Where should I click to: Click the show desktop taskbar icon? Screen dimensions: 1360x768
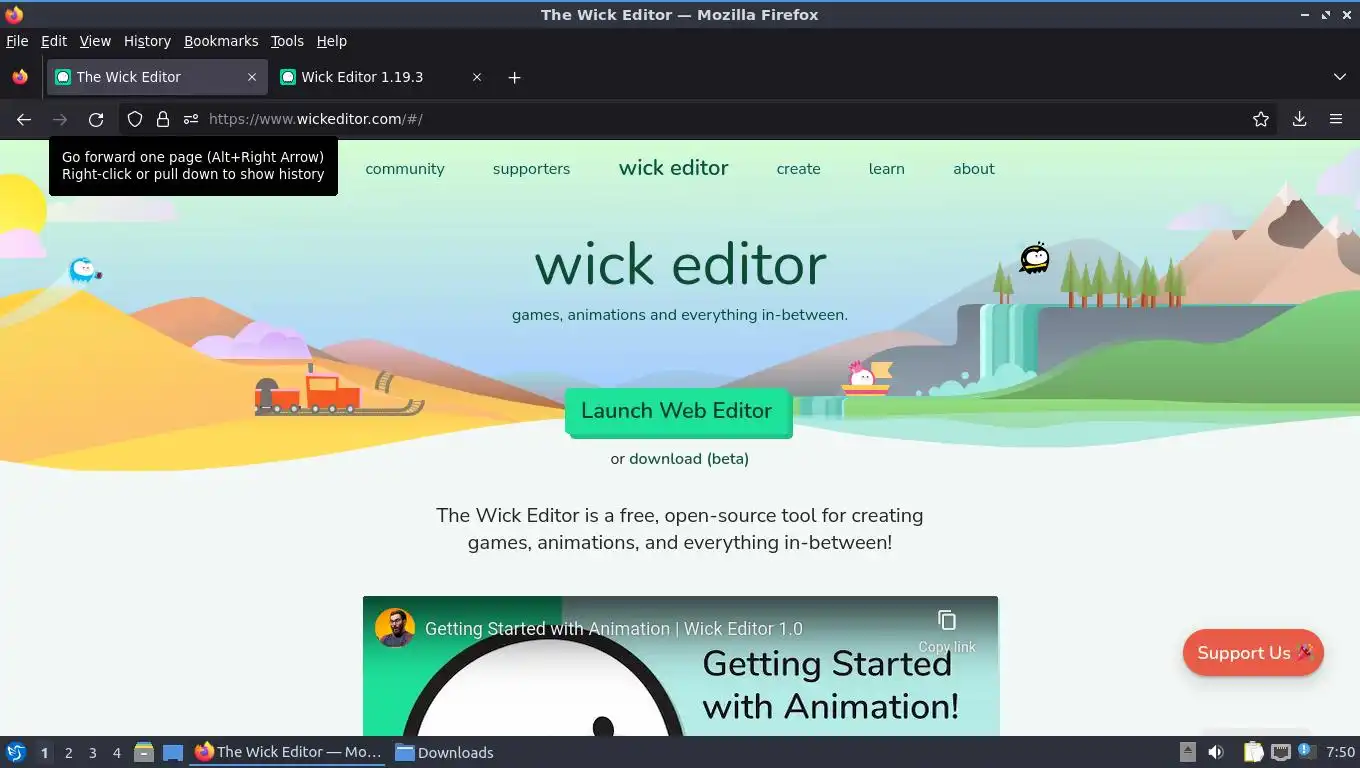pos(173,752)
